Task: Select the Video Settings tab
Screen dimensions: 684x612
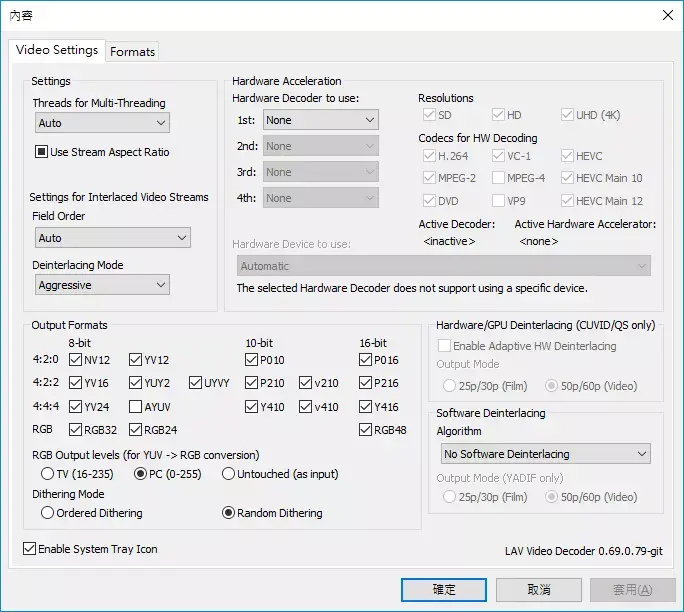Action: 57,50
